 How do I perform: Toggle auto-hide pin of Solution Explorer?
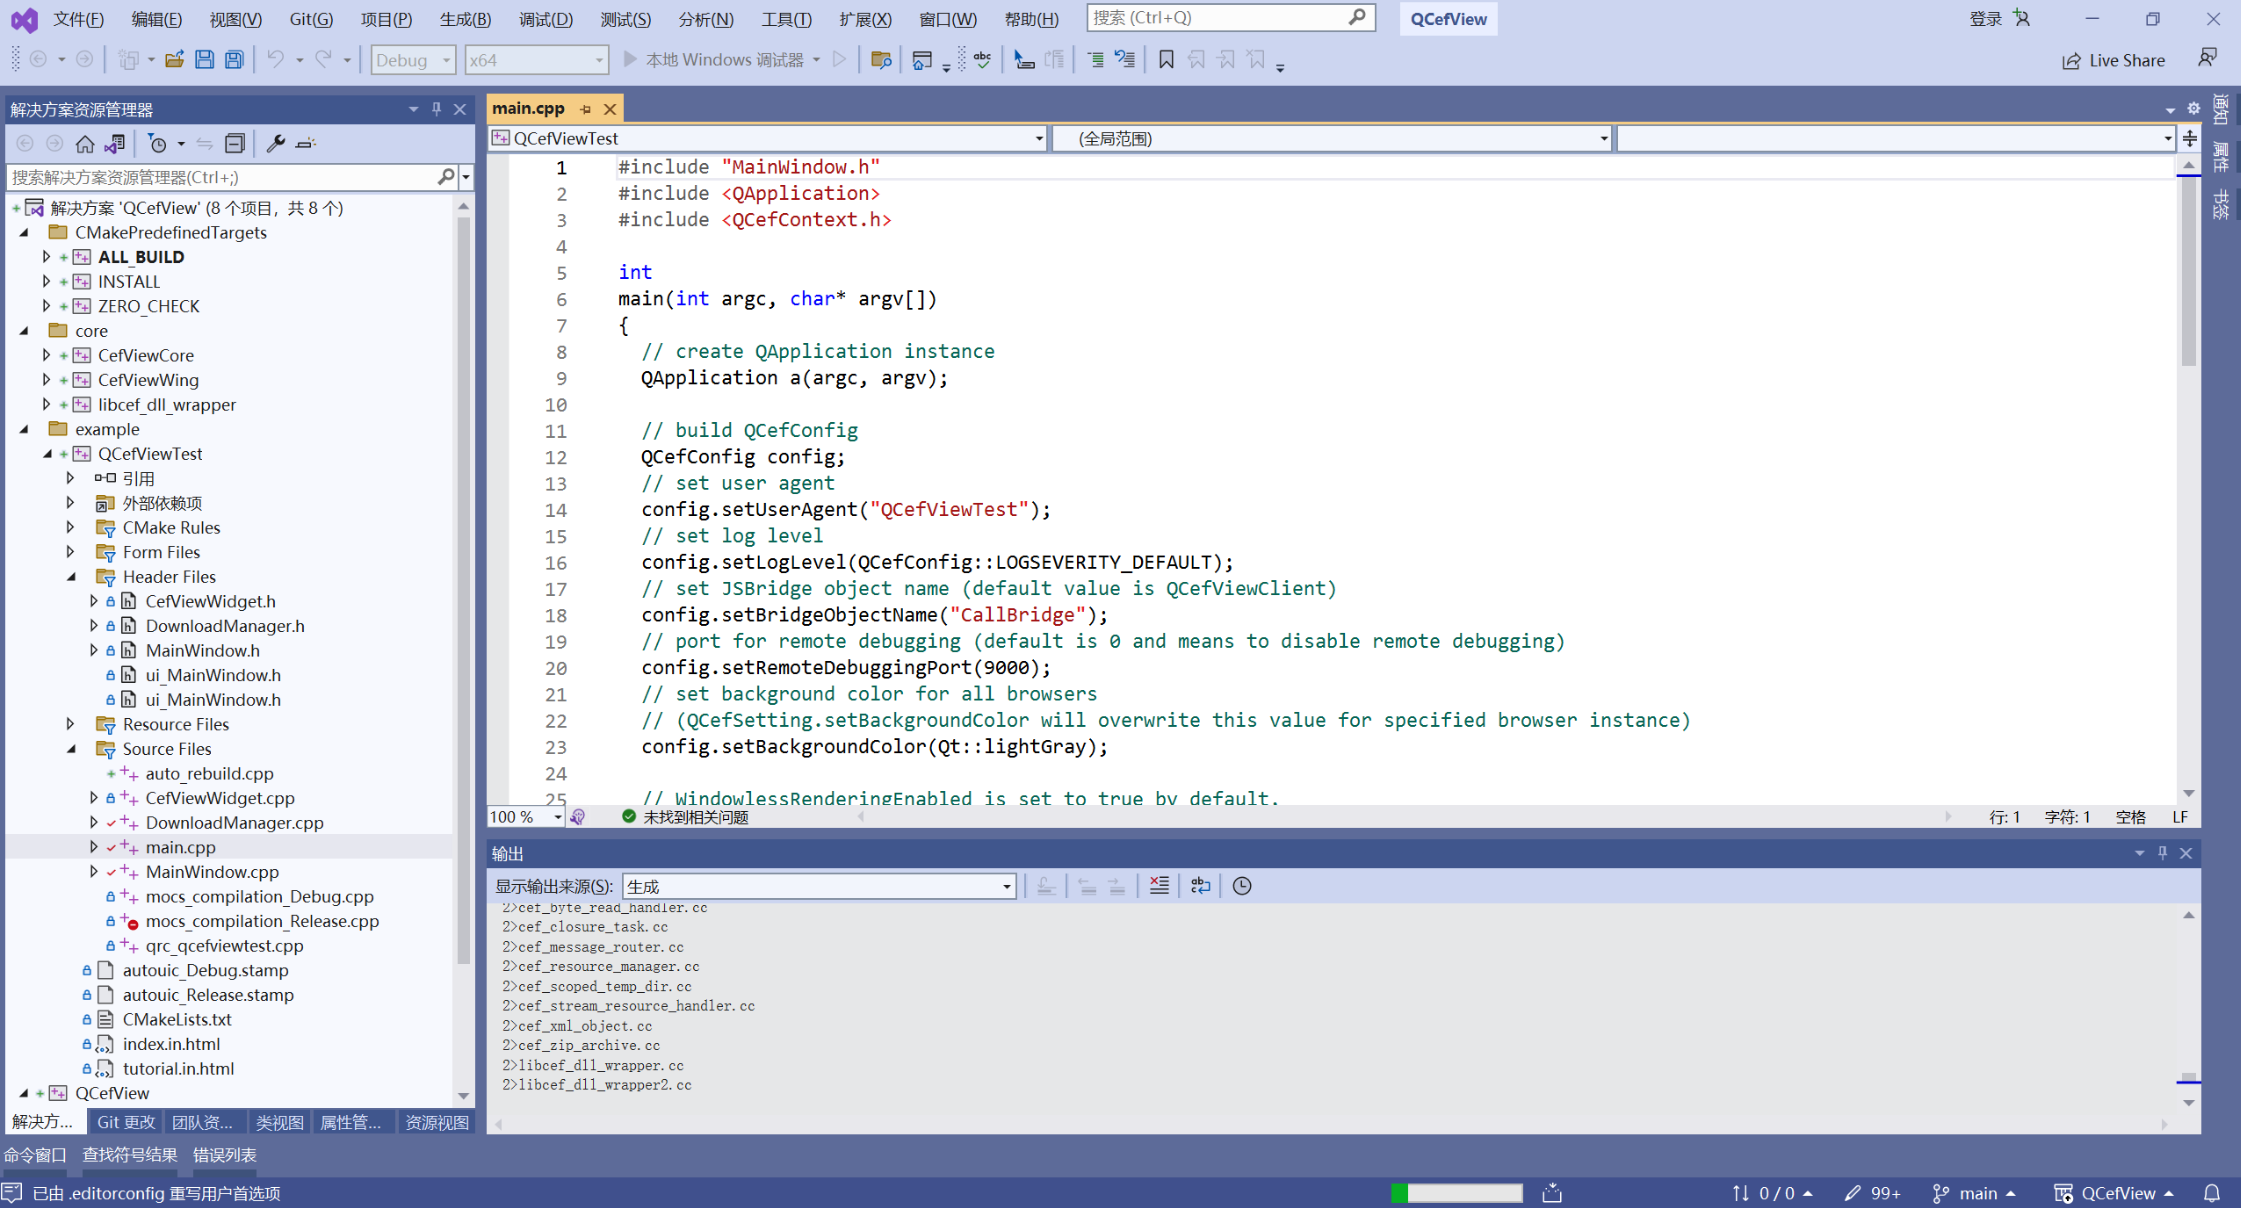point(437,109)
